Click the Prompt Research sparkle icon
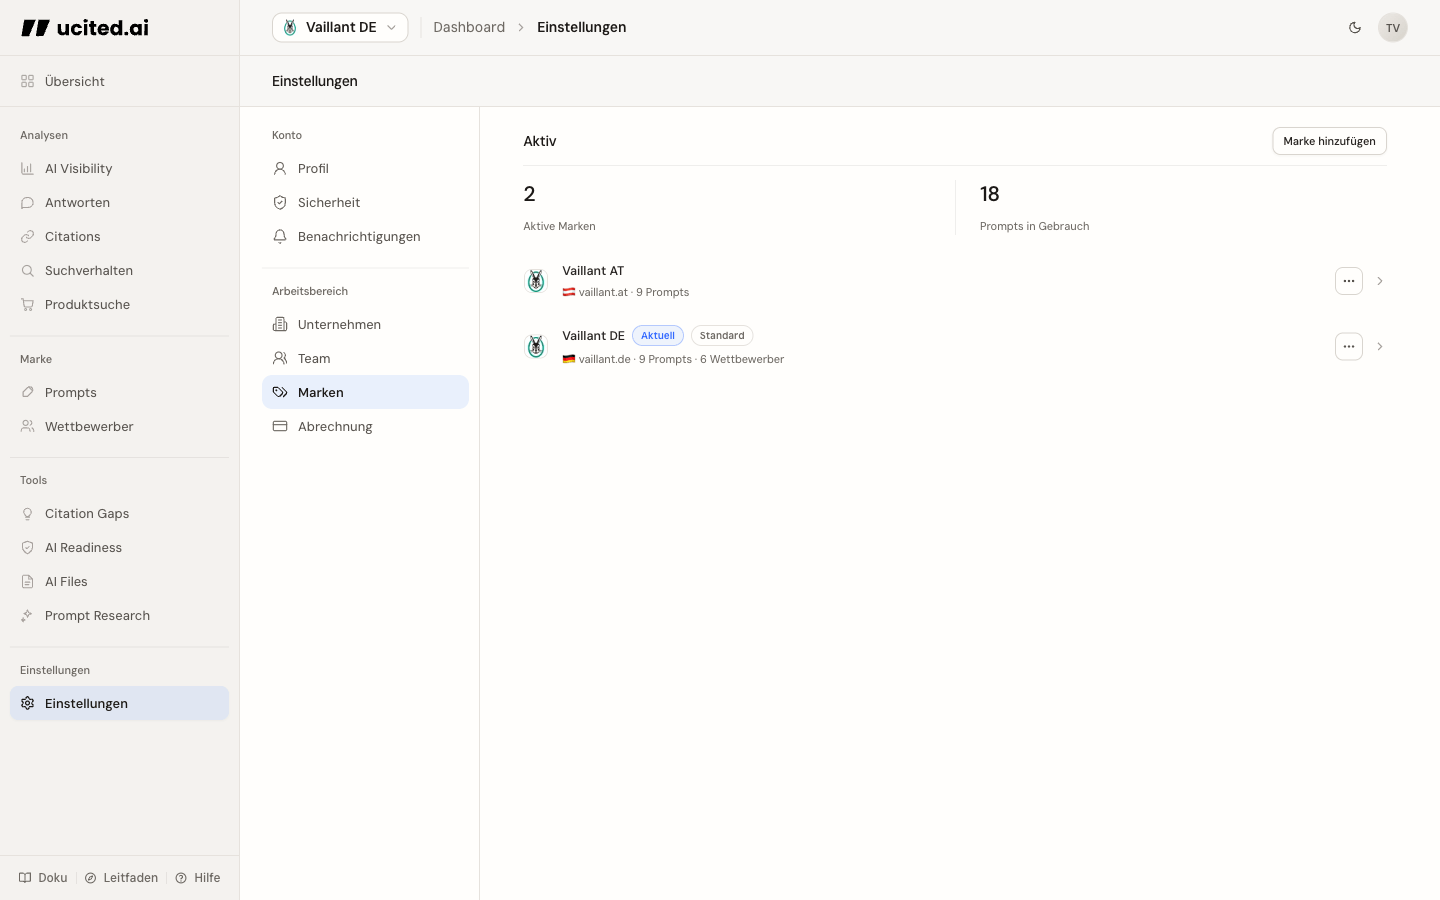This screenshot has height=900, width=1440. click(x=28, y=615)
